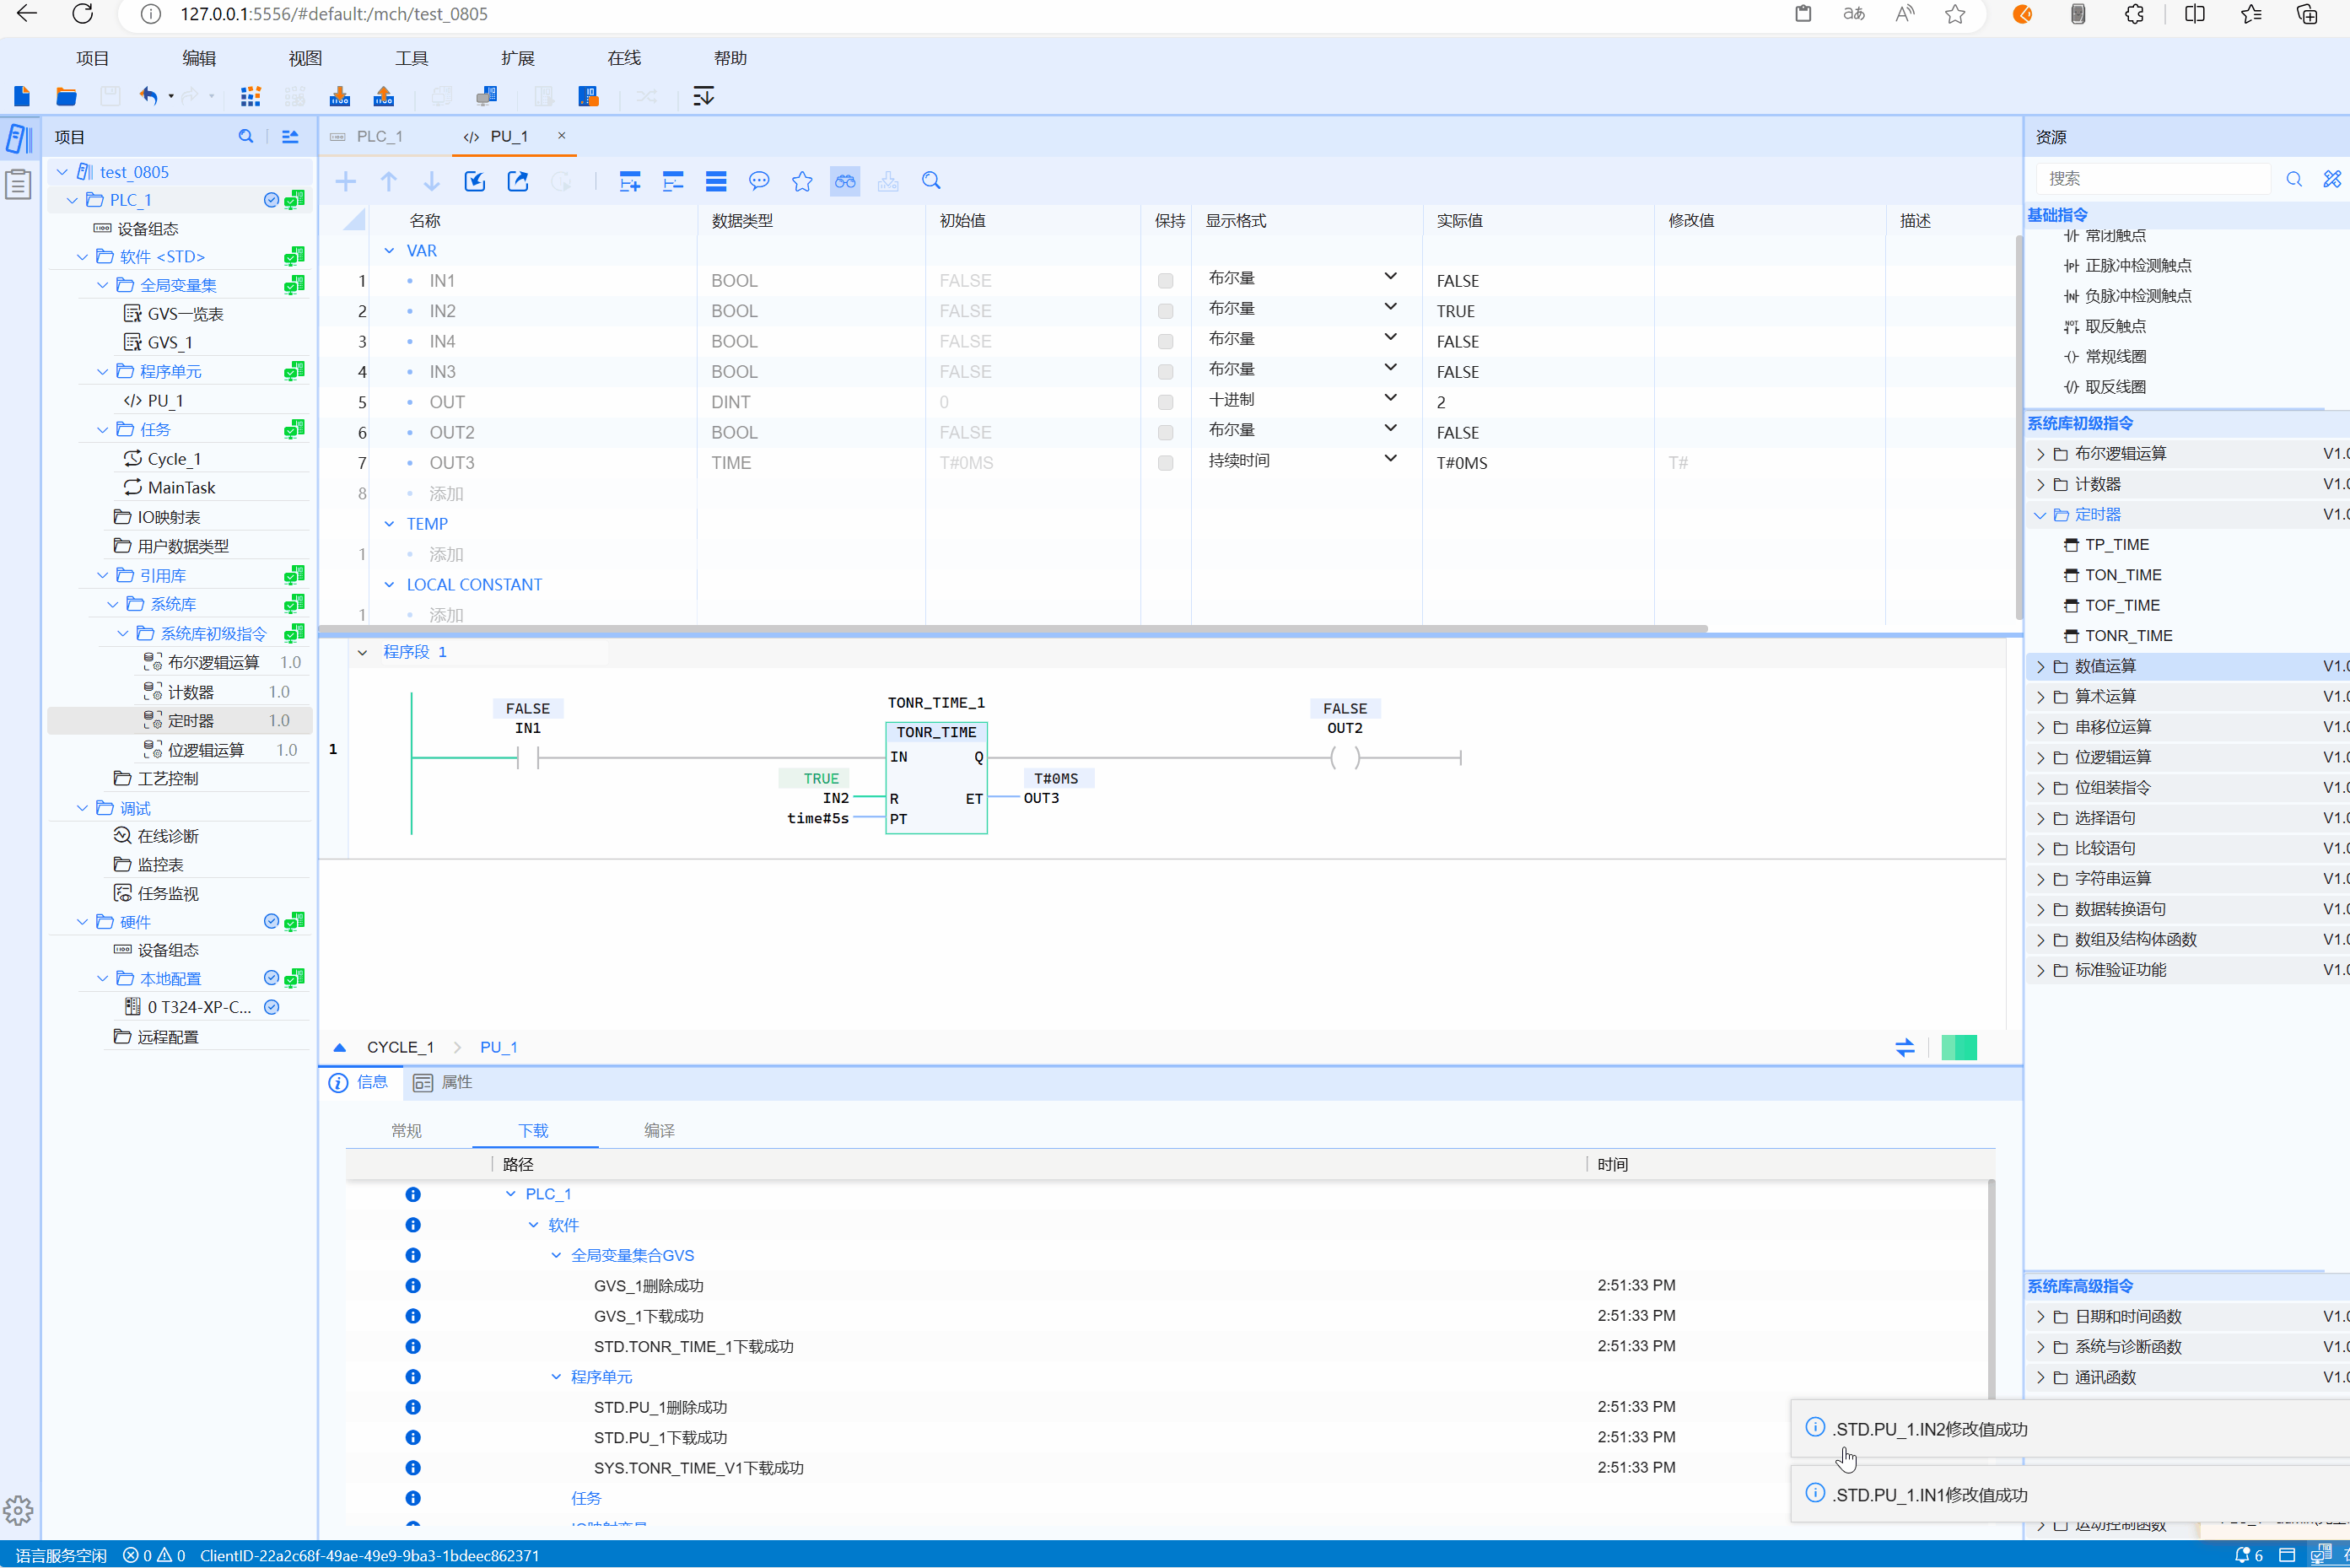This screenshot has width=2350, height=1568.
Task: Open display format dropdown for OUT
Action: [x=1390, y=399]
